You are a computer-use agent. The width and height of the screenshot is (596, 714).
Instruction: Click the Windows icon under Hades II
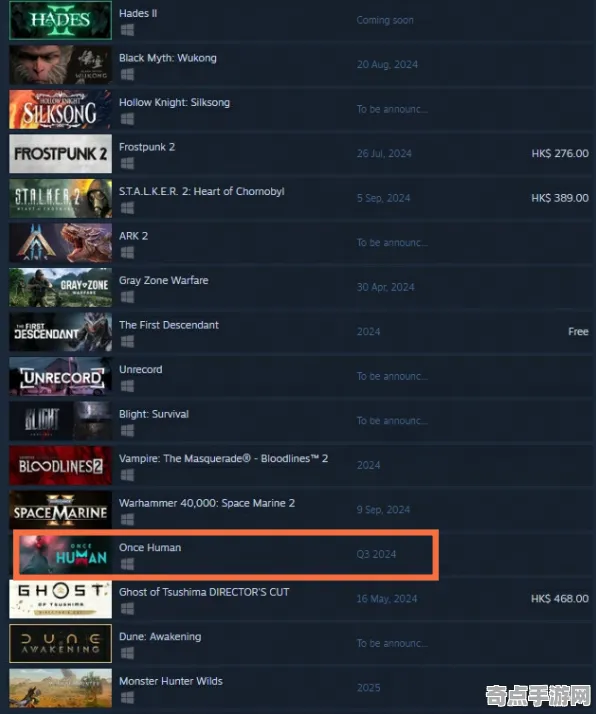point(127,30)
